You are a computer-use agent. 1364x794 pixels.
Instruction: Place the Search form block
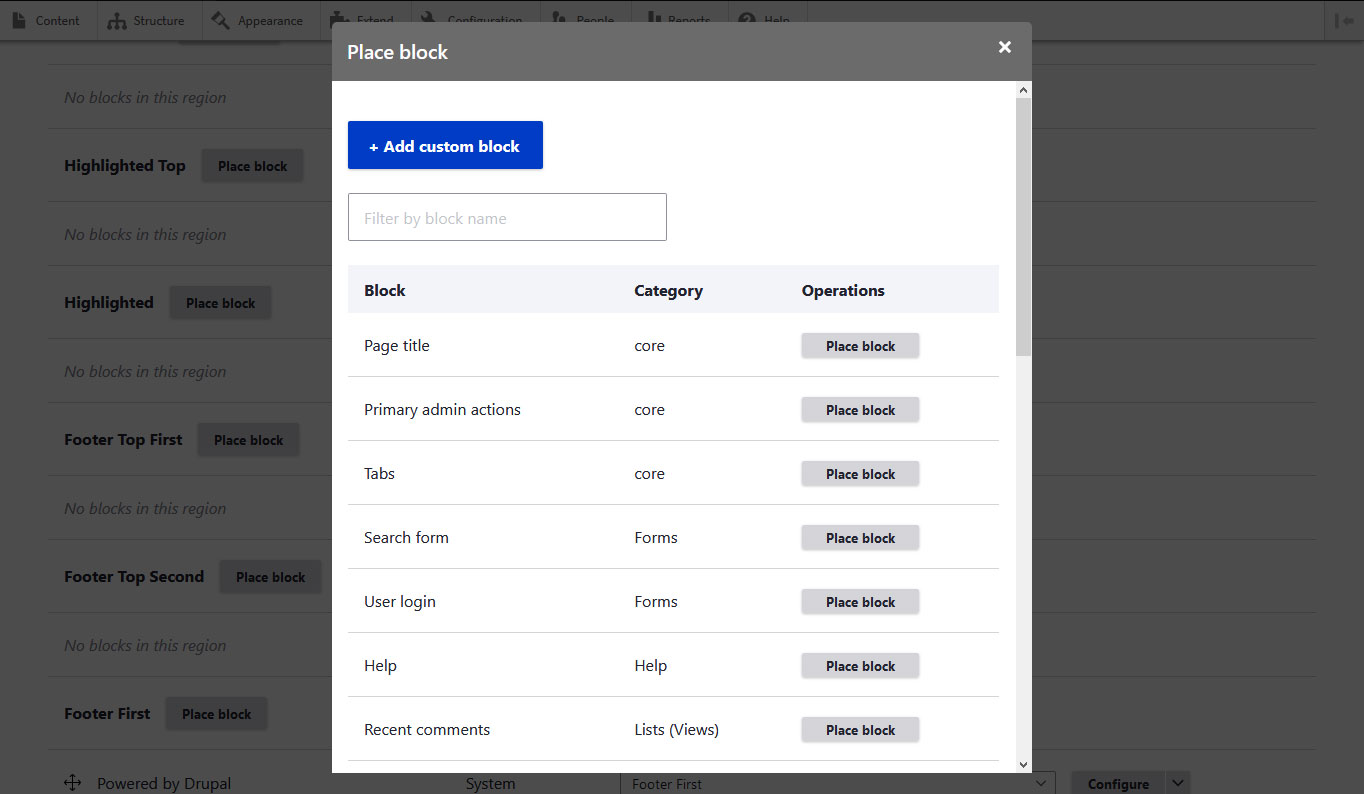coord(860,538)
